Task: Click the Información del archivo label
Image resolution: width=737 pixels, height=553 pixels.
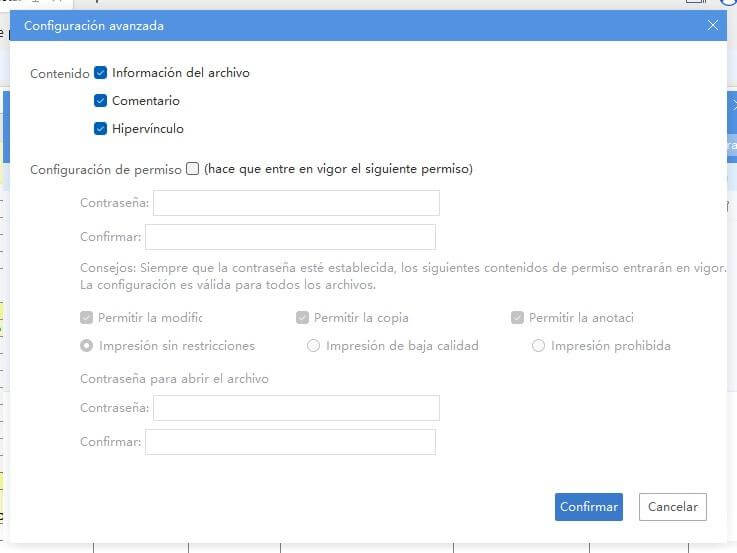Action: click(x=181, y=73)
